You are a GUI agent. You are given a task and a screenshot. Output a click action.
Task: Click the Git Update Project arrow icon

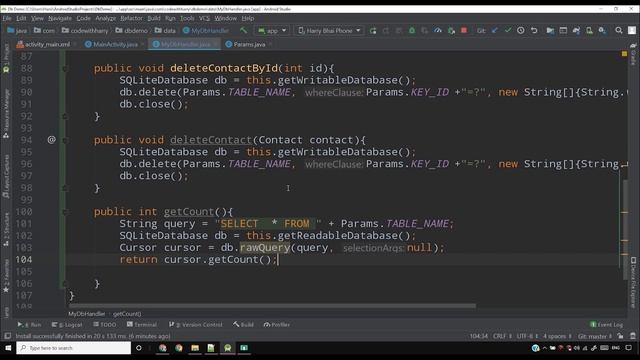[x=494, y=31]
